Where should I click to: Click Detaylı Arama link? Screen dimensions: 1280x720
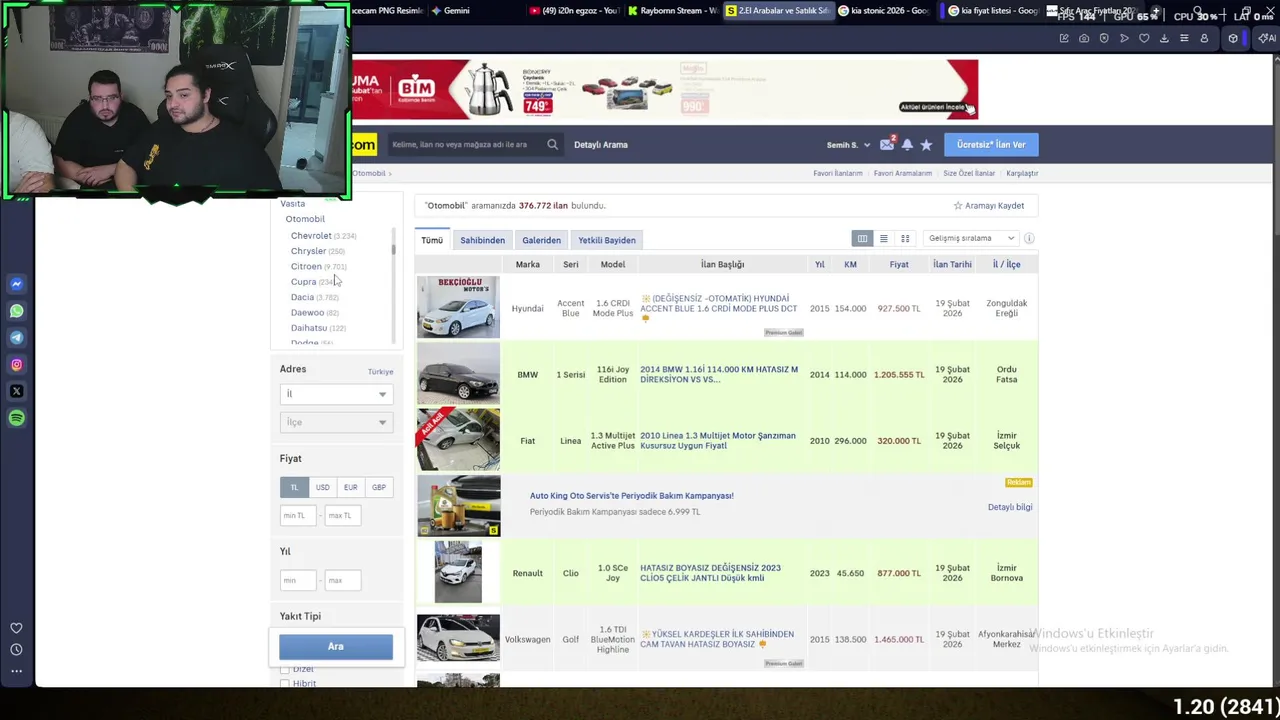tap(601, 145)
